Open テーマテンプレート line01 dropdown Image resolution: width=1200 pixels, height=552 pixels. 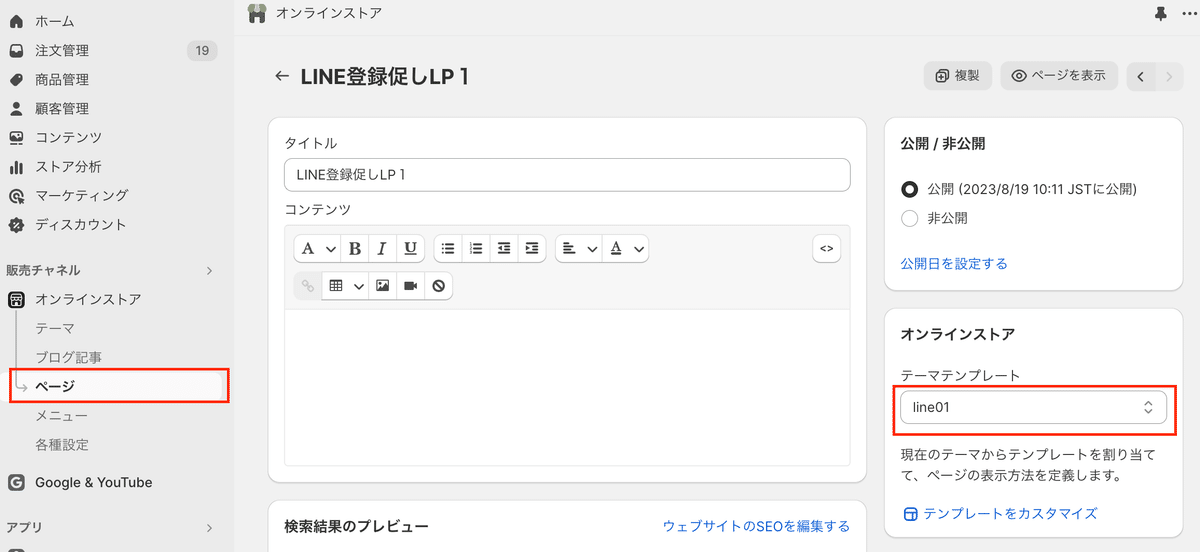[1033, 407]
